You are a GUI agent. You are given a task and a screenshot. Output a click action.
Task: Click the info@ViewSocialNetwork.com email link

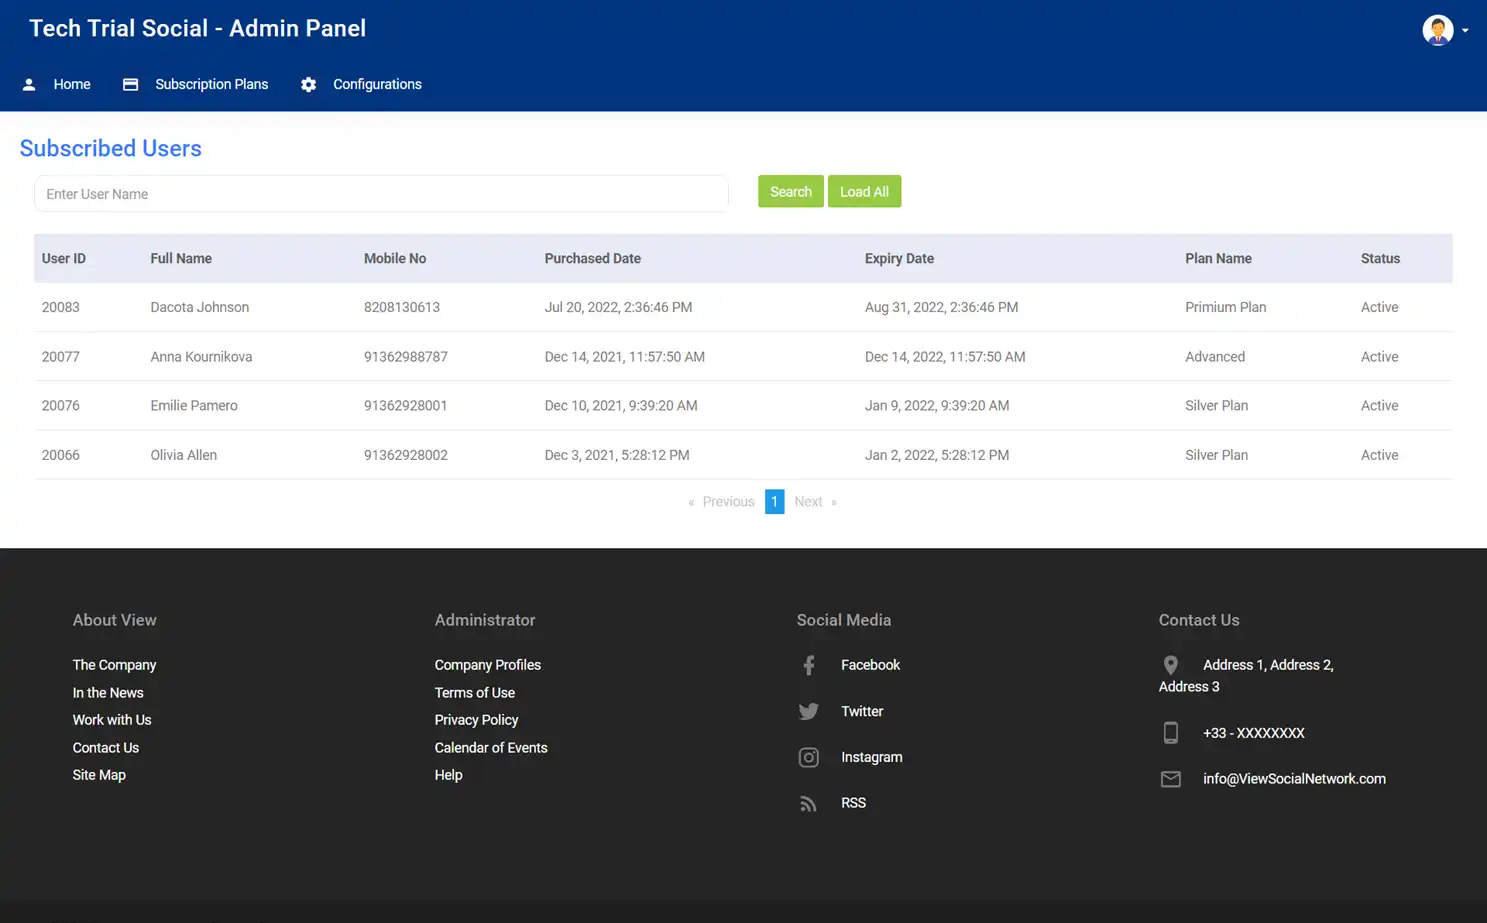[x=1294, y=778]
